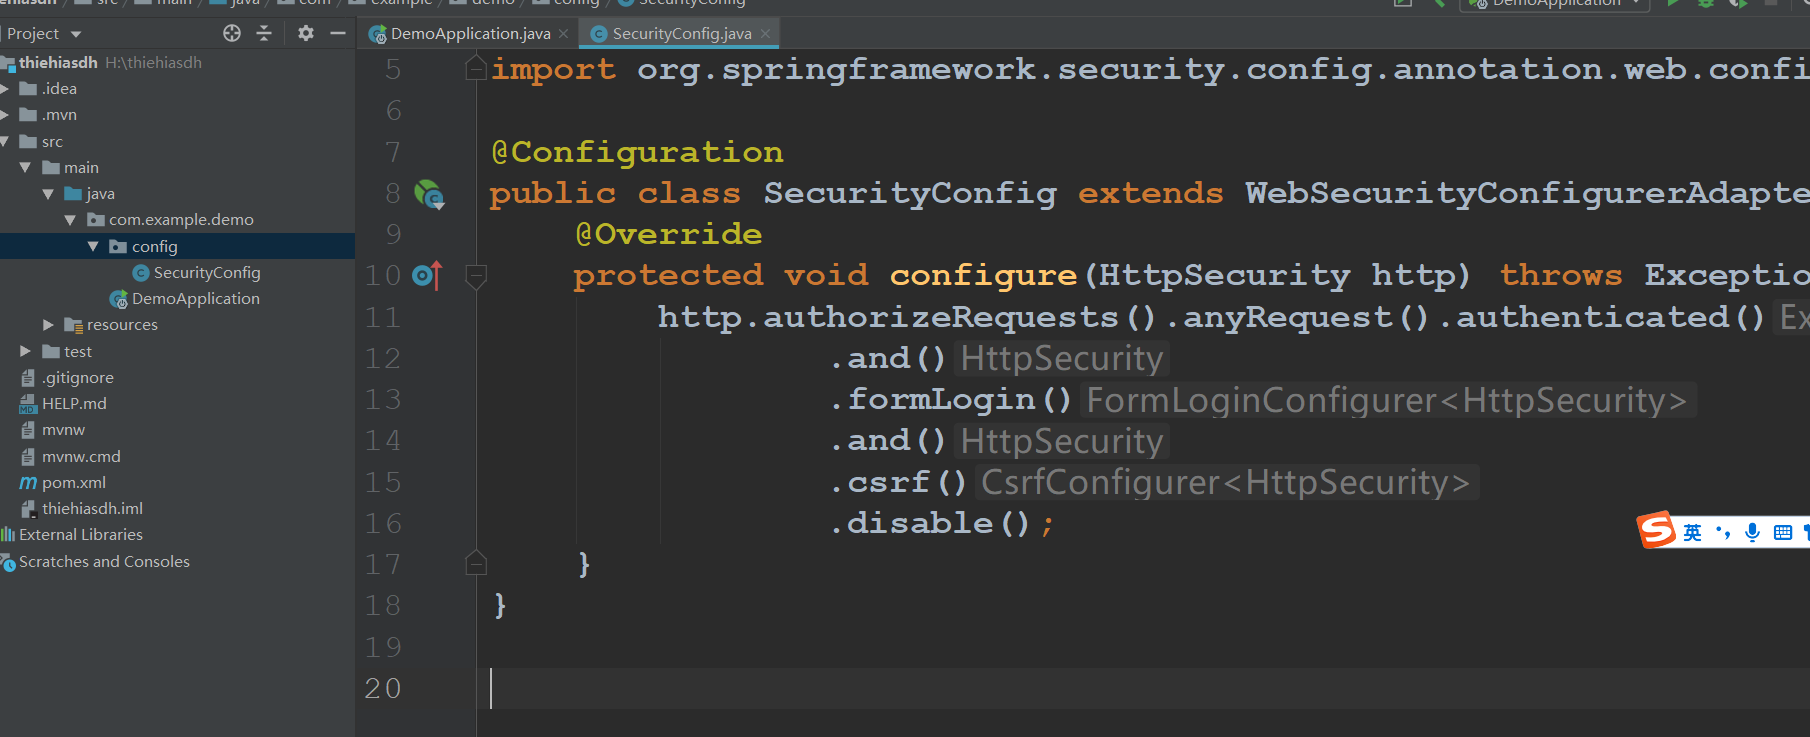The image size is (1810, 737).
Task: Switch to SecurityConfig.java tab
Action: click(682, 33)
